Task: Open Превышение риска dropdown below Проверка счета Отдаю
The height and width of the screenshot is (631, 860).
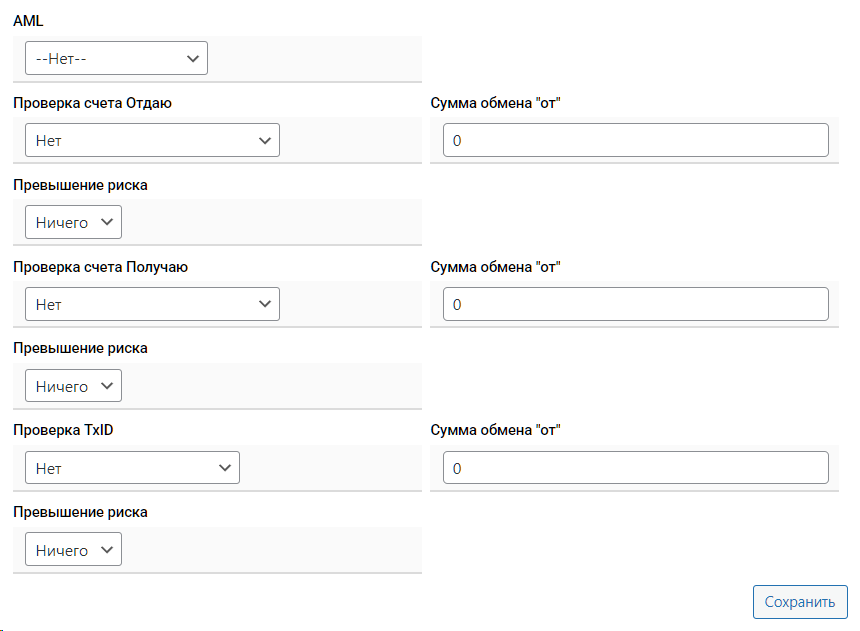Action: pyautogui.click(x=73, y=223)
